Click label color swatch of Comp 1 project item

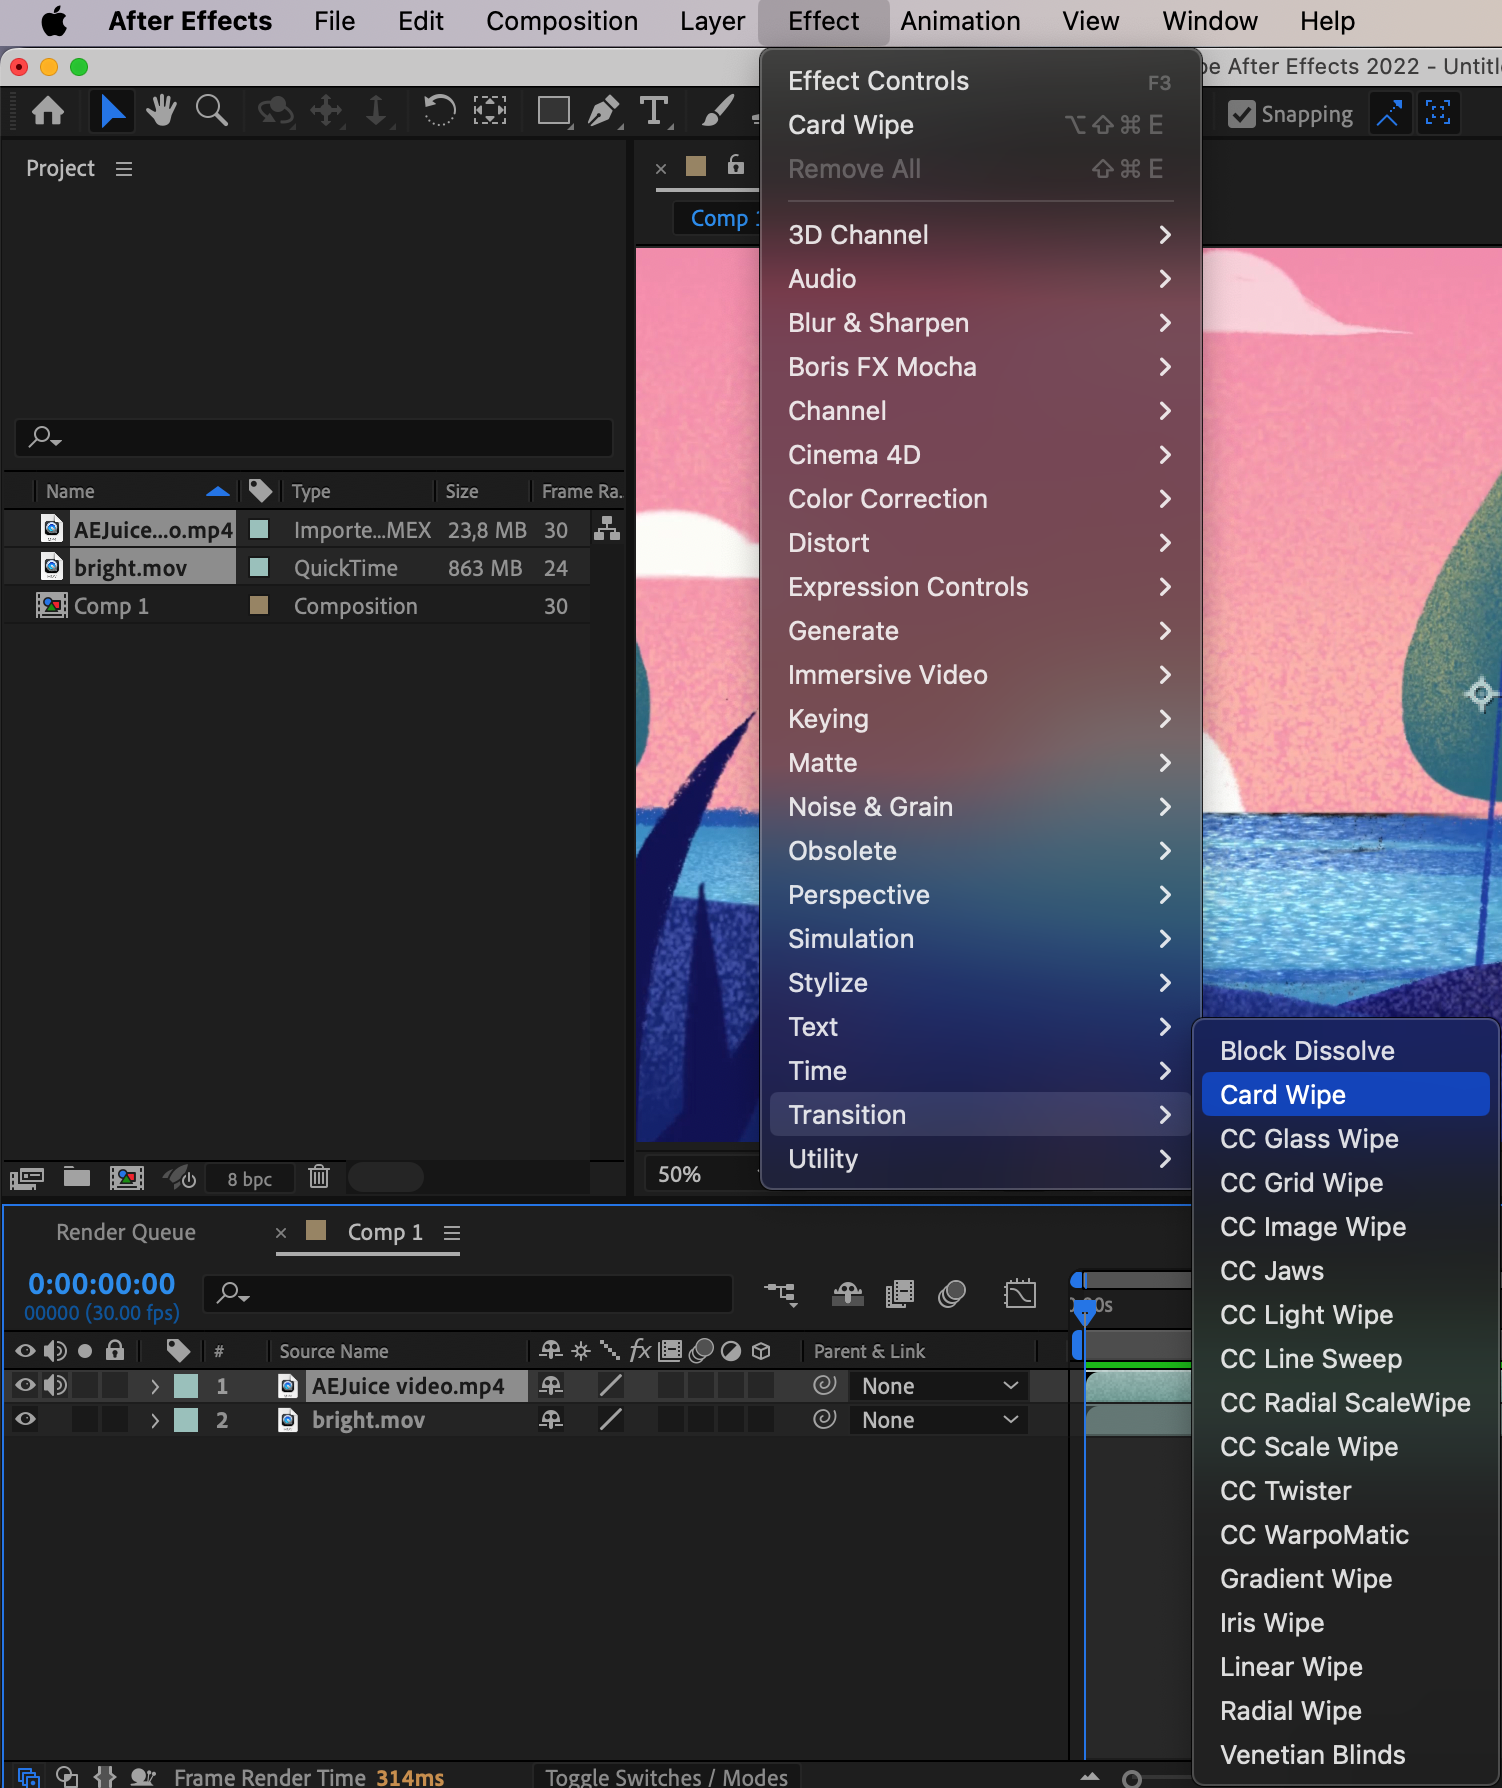[x=259, y=605]
